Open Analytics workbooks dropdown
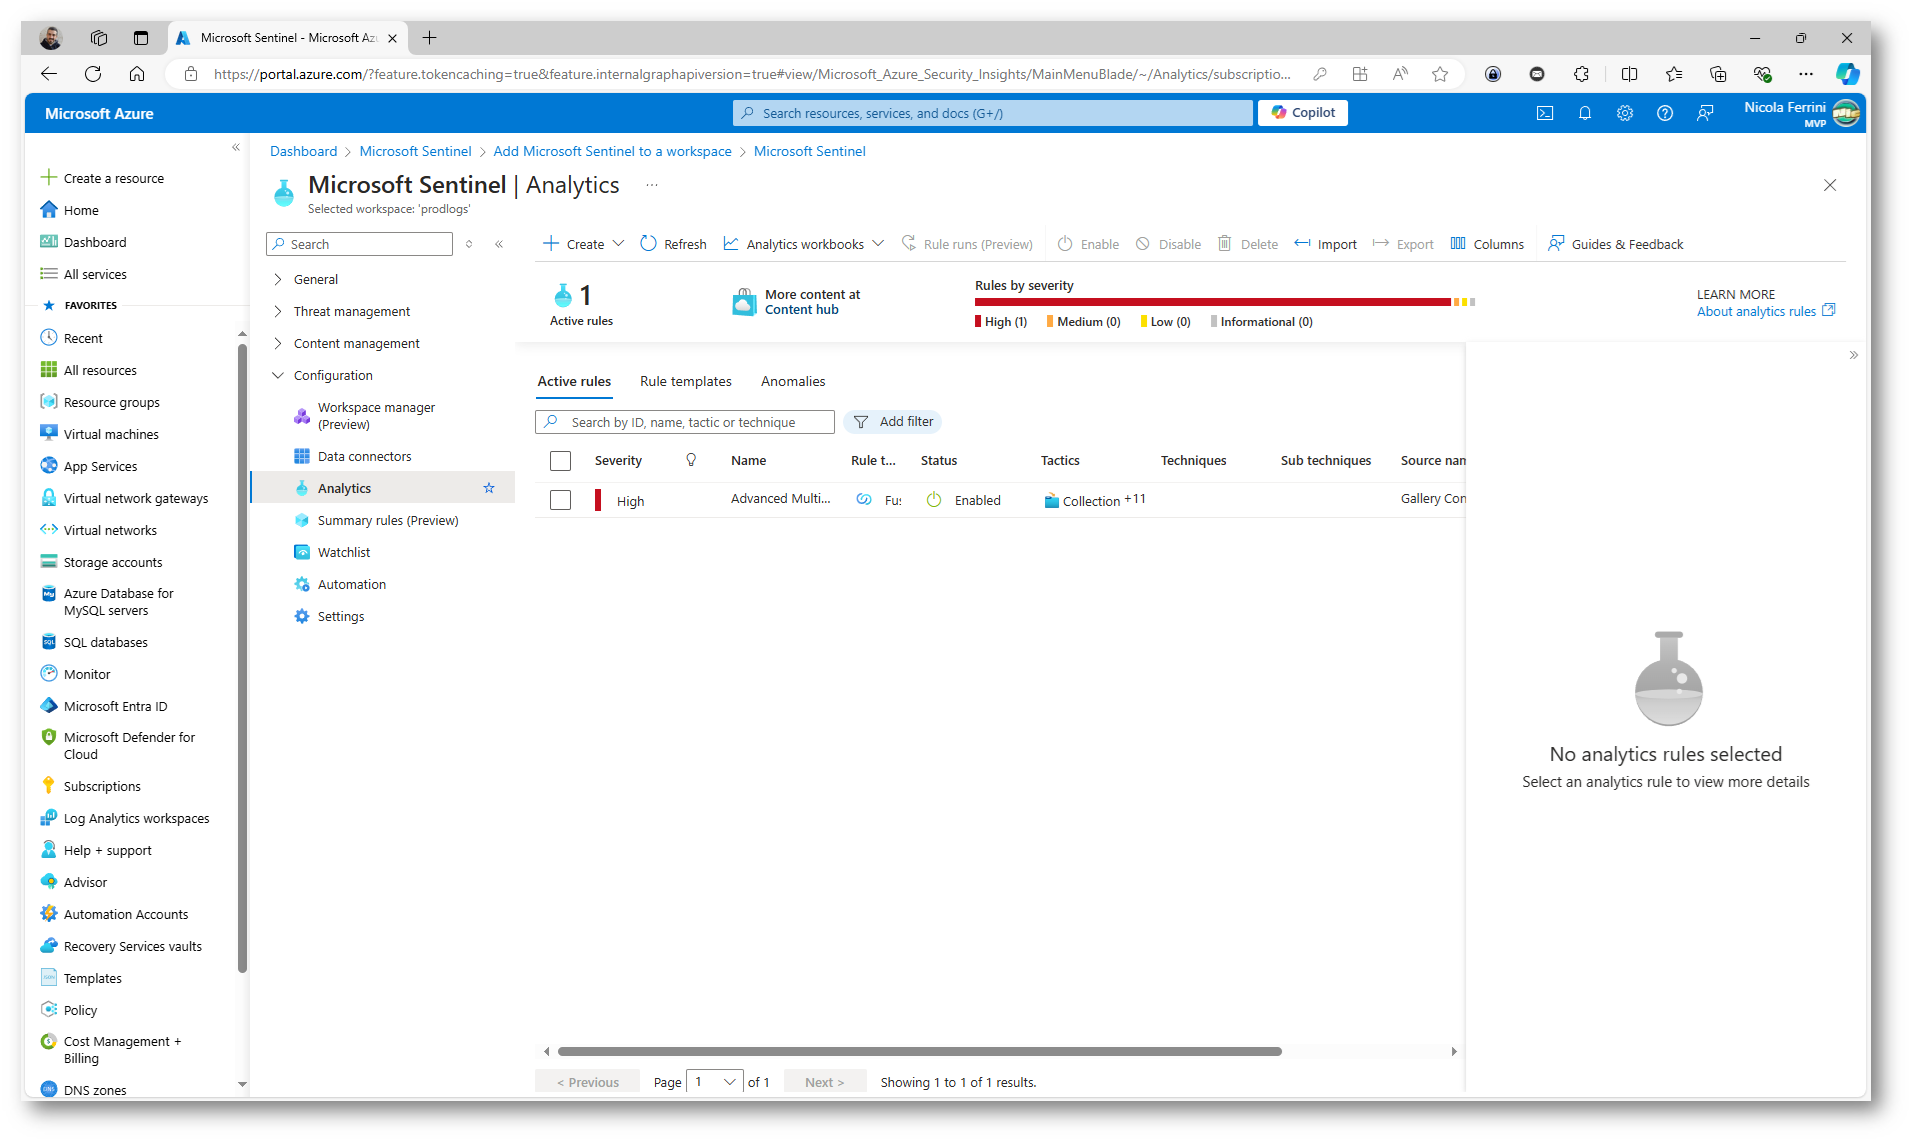1913x1143 pixels. click(x=804, y=244)
